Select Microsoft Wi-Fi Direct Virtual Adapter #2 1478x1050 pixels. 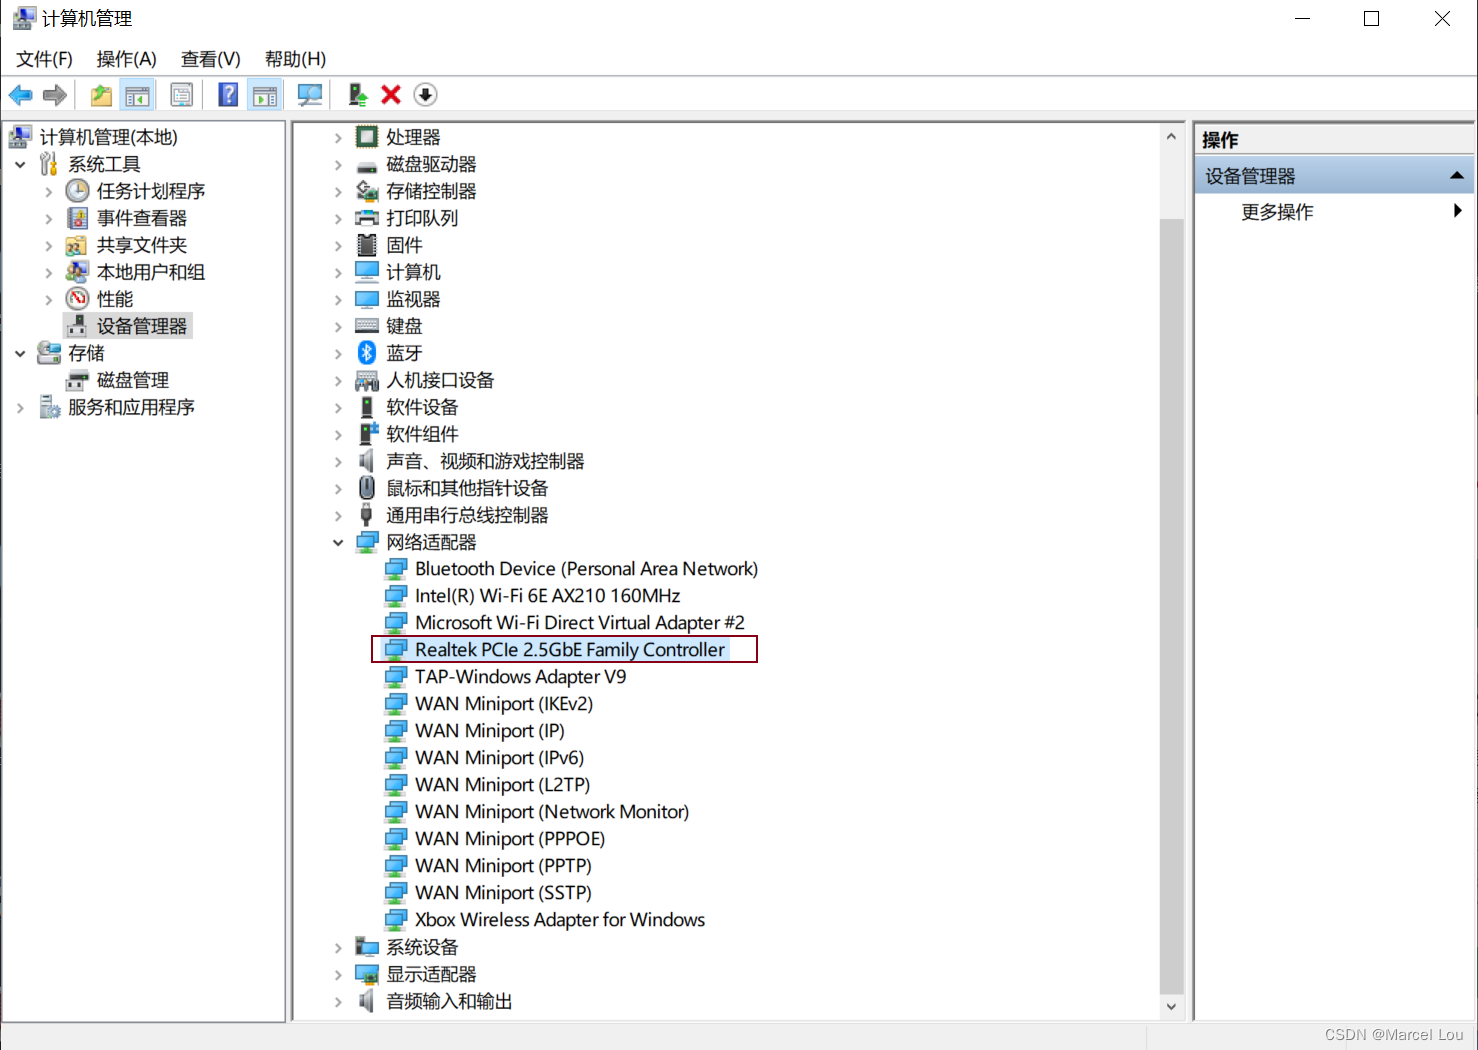pyautogui.click(x=580, y=623)
